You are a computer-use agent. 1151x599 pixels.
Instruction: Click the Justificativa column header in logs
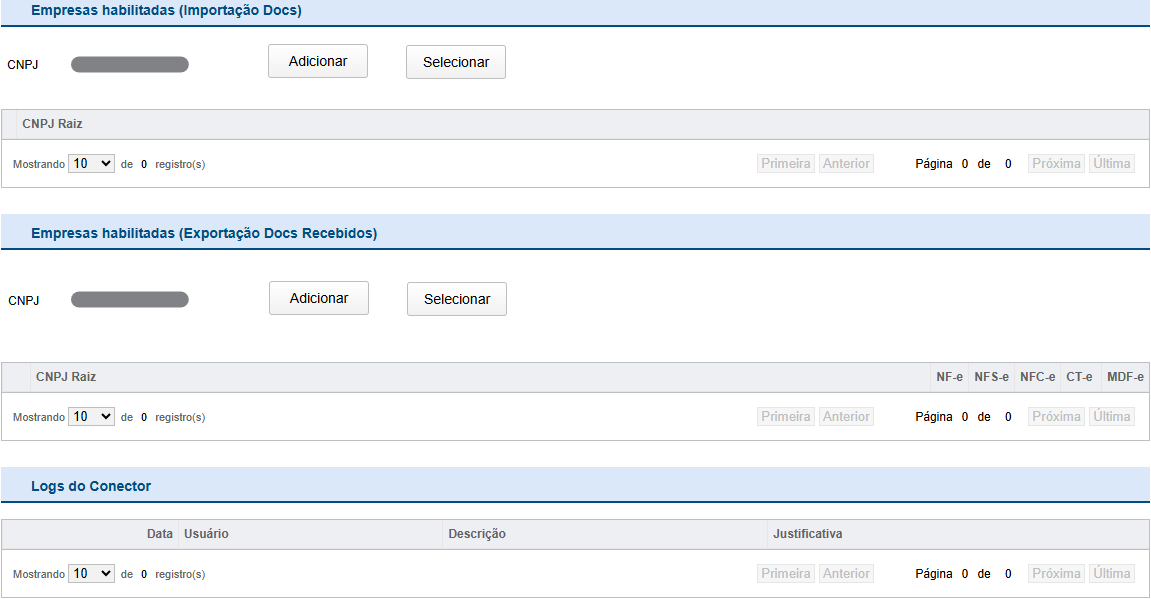point(807,534)
